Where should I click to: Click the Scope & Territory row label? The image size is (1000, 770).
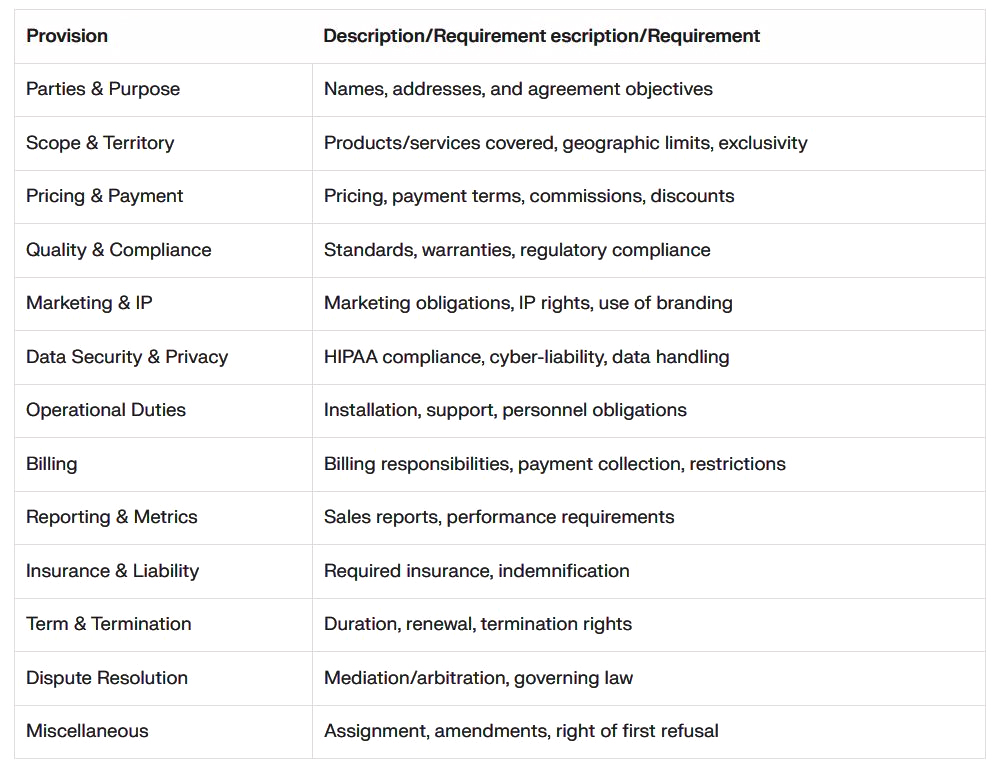100,143
